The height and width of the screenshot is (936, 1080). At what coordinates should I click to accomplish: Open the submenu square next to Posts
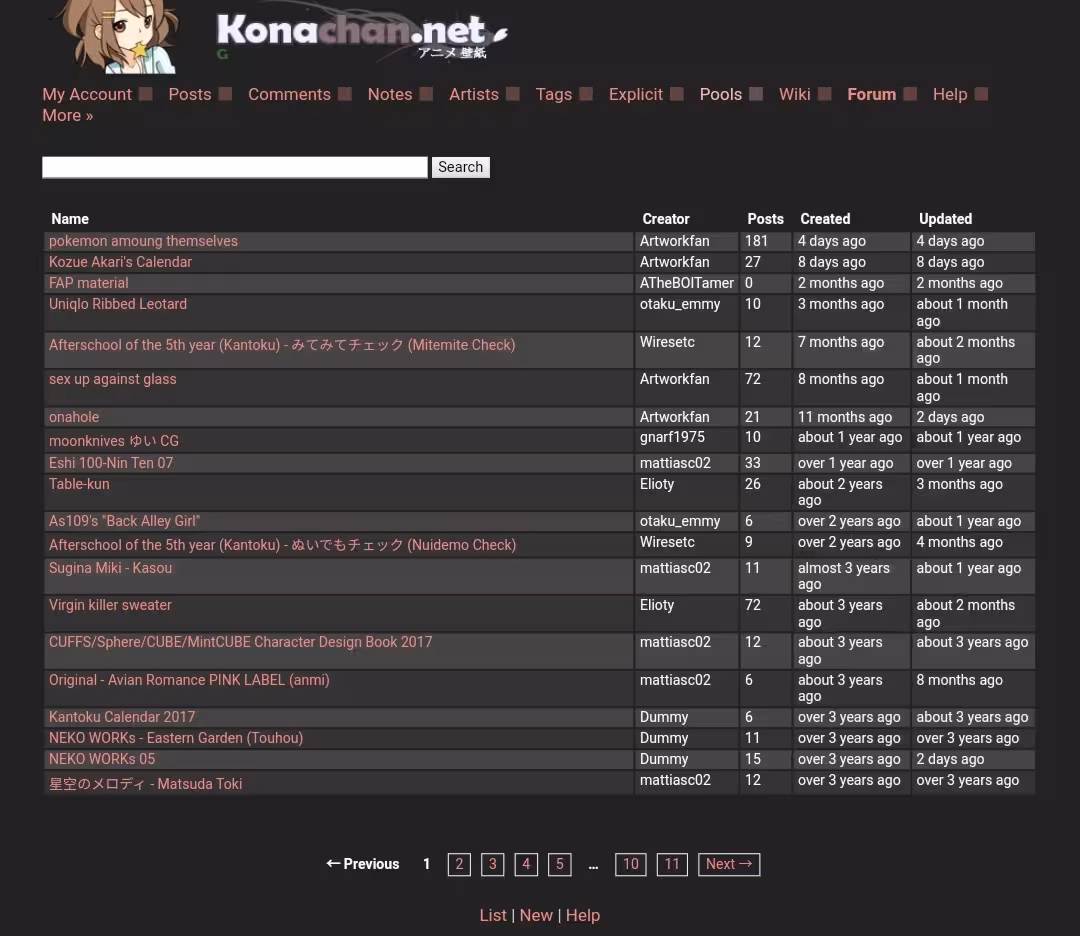225,94
